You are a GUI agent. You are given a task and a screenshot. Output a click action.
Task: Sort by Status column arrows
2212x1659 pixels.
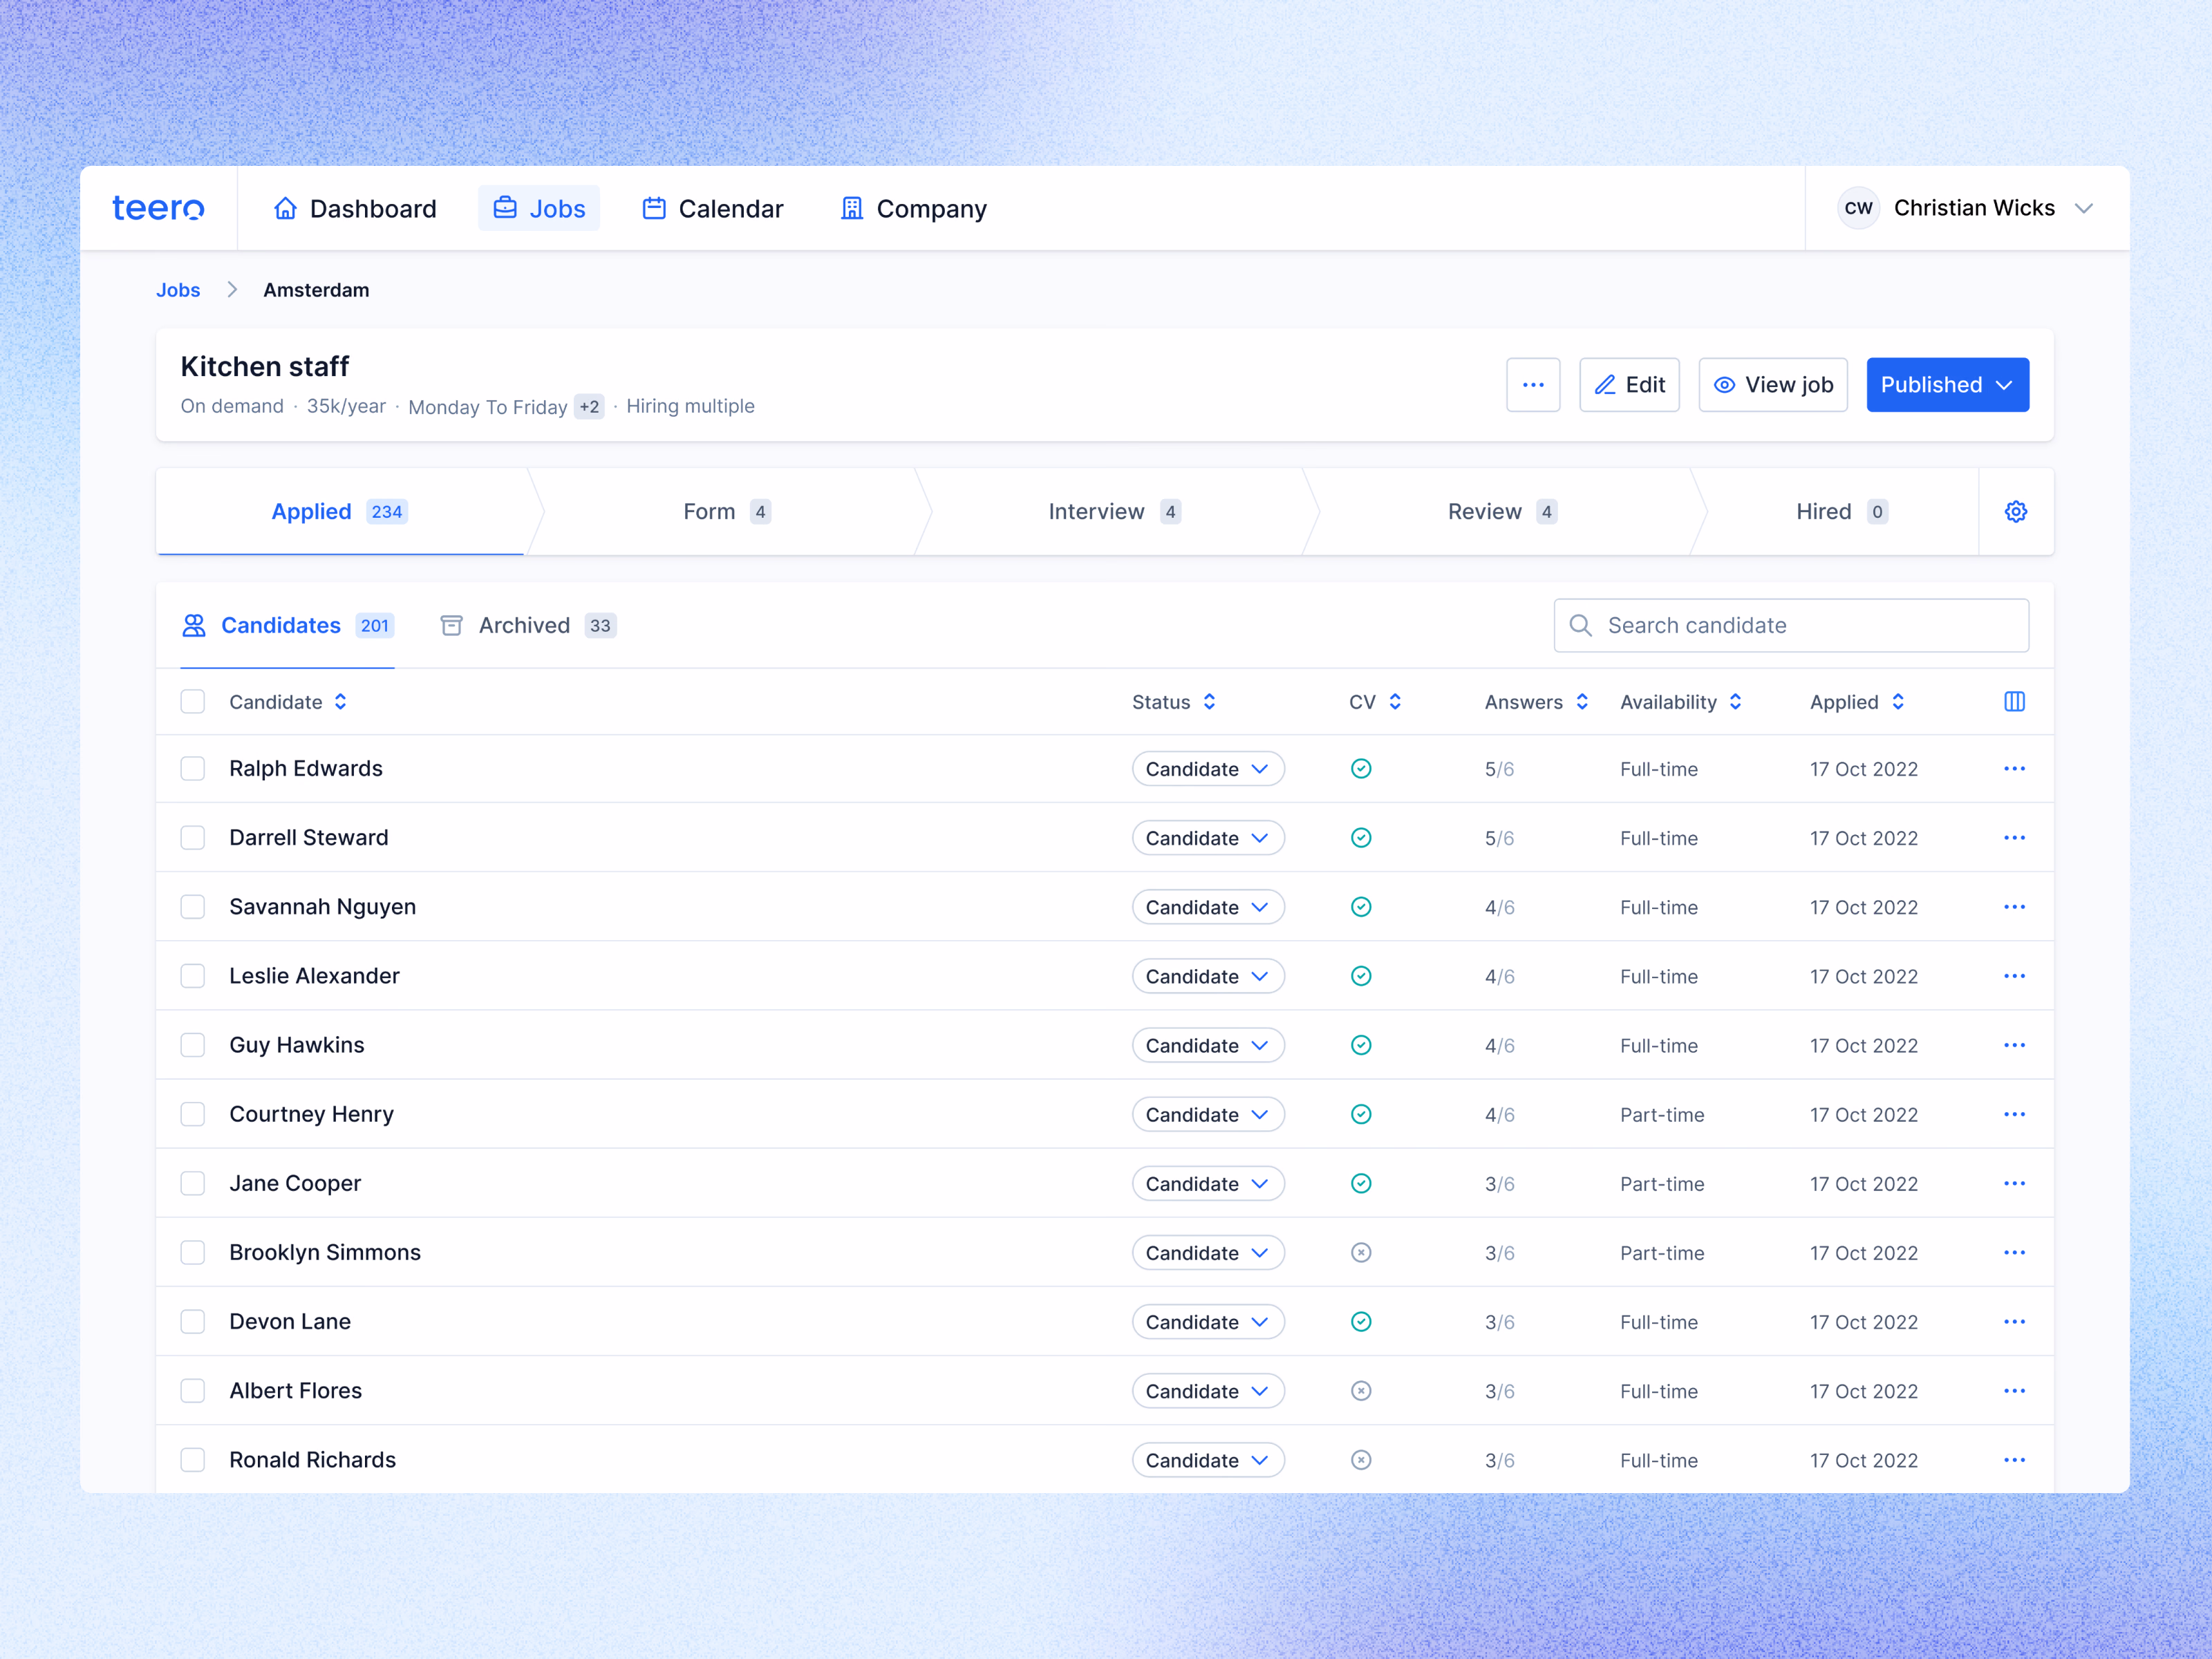(x=1209, y=701)
